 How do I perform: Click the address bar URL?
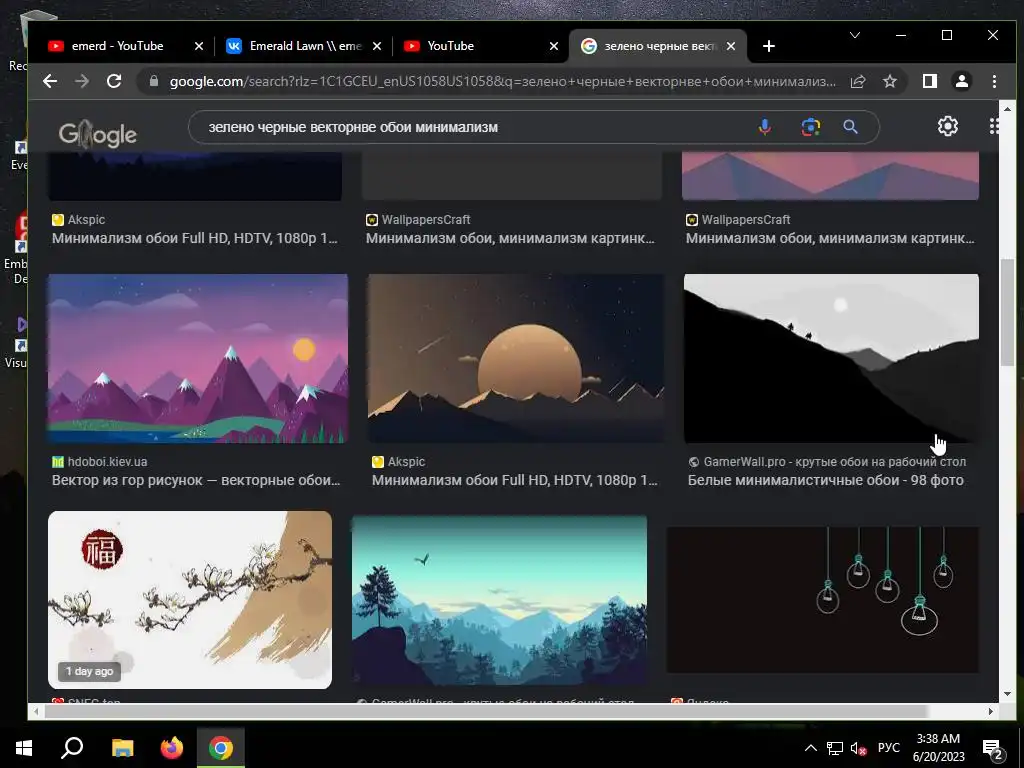(x=502, y=82)
